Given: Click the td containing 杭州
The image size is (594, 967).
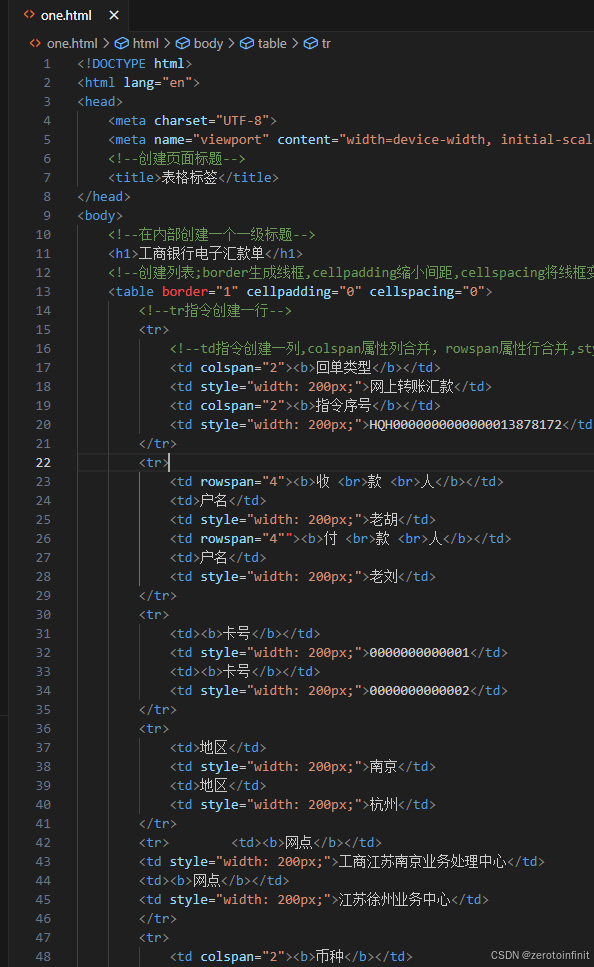Looking at the screenshot, I should tap(303, 805).
